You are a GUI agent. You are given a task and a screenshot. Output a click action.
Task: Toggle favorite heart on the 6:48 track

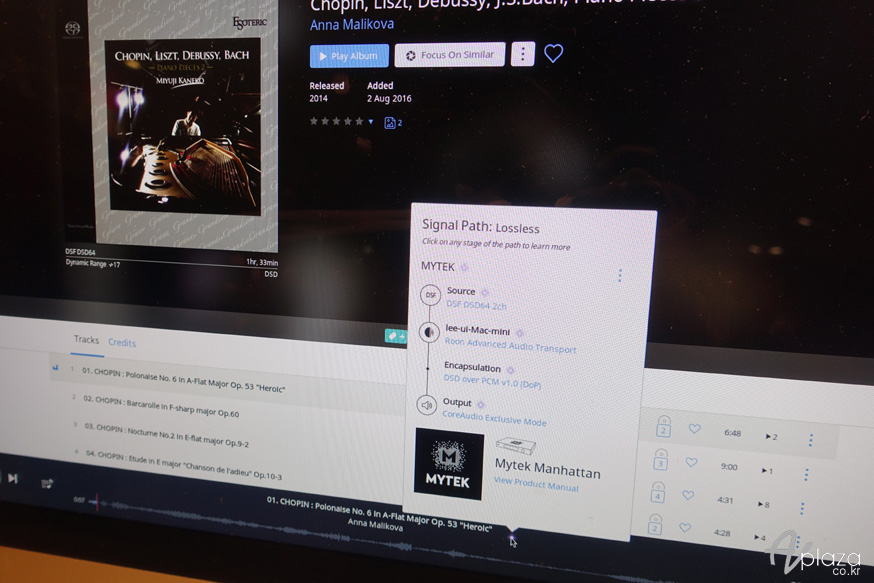694,429
